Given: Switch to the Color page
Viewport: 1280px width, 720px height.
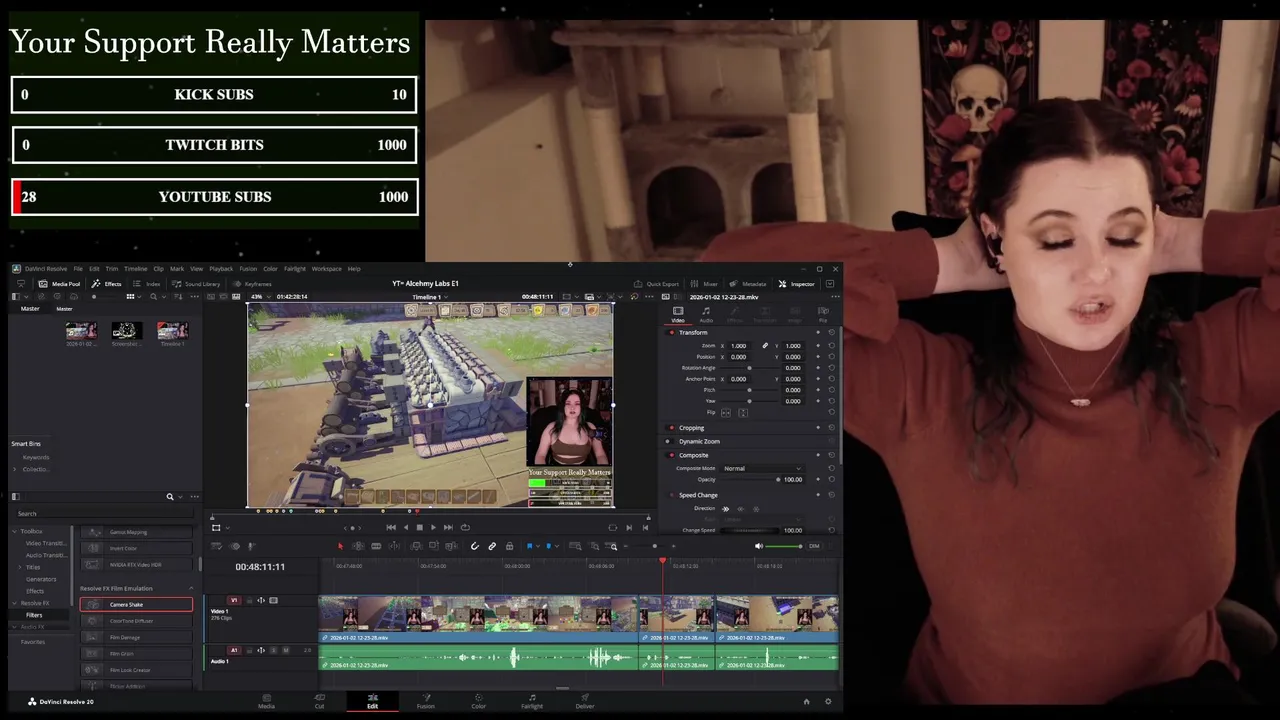Looking at the screenshot, I should click(479, 701).
